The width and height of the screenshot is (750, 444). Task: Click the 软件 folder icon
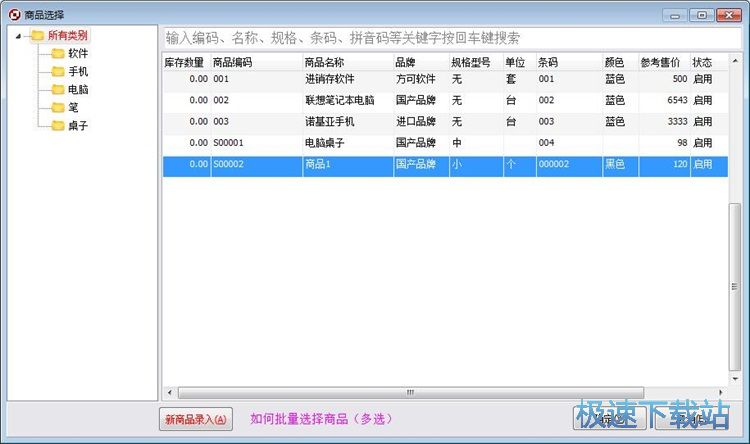click(58, 54)
